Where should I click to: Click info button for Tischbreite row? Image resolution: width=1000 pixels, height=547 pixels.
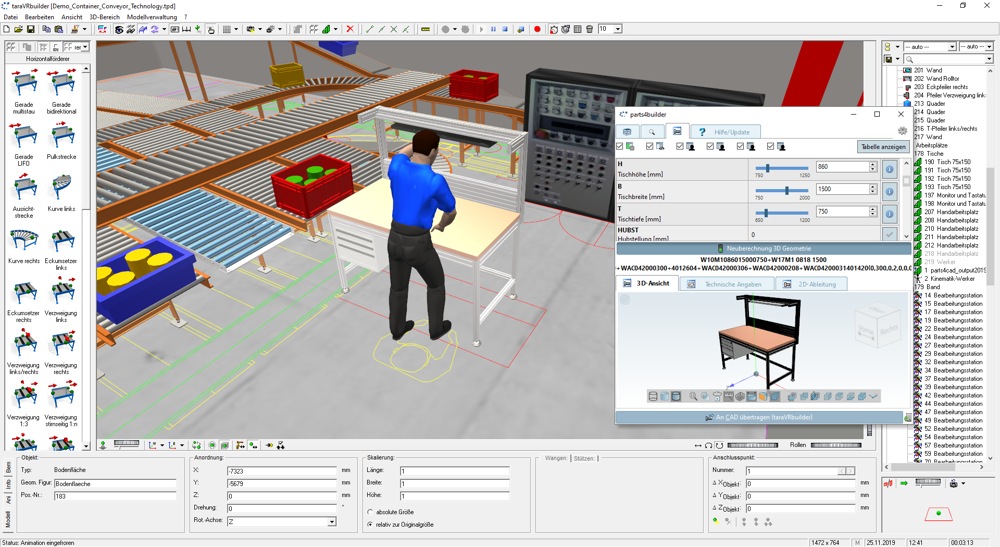[x=890, y=191]
